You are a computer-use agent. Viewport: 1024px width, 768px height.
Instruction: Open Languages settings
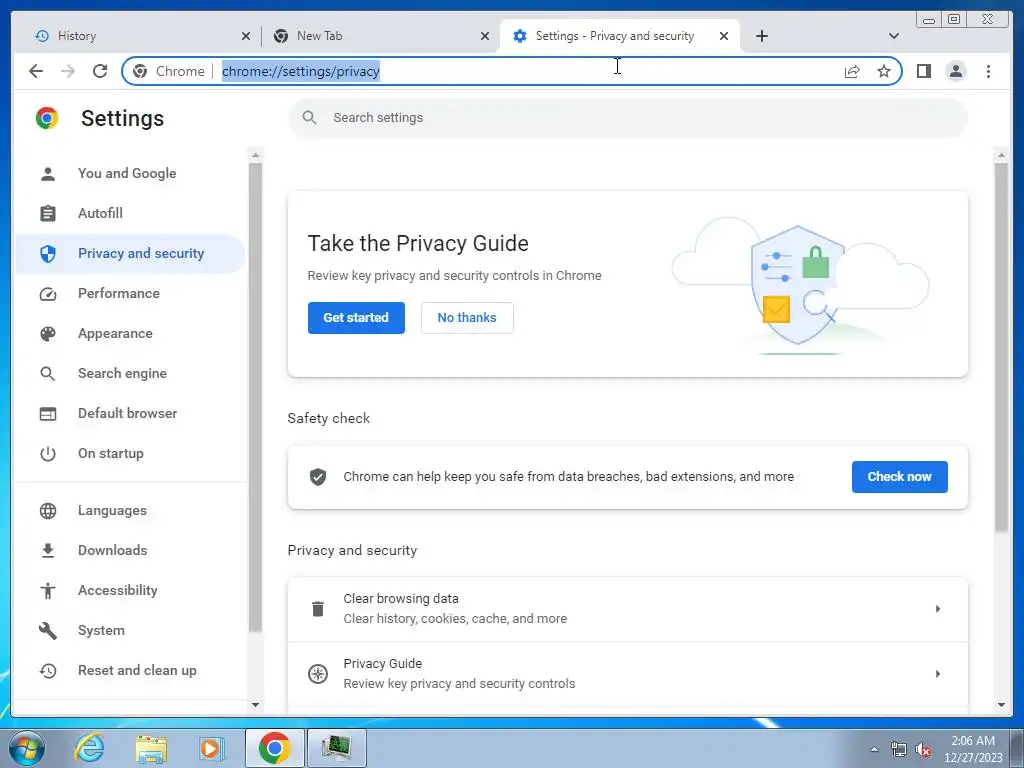click(129, 511)
